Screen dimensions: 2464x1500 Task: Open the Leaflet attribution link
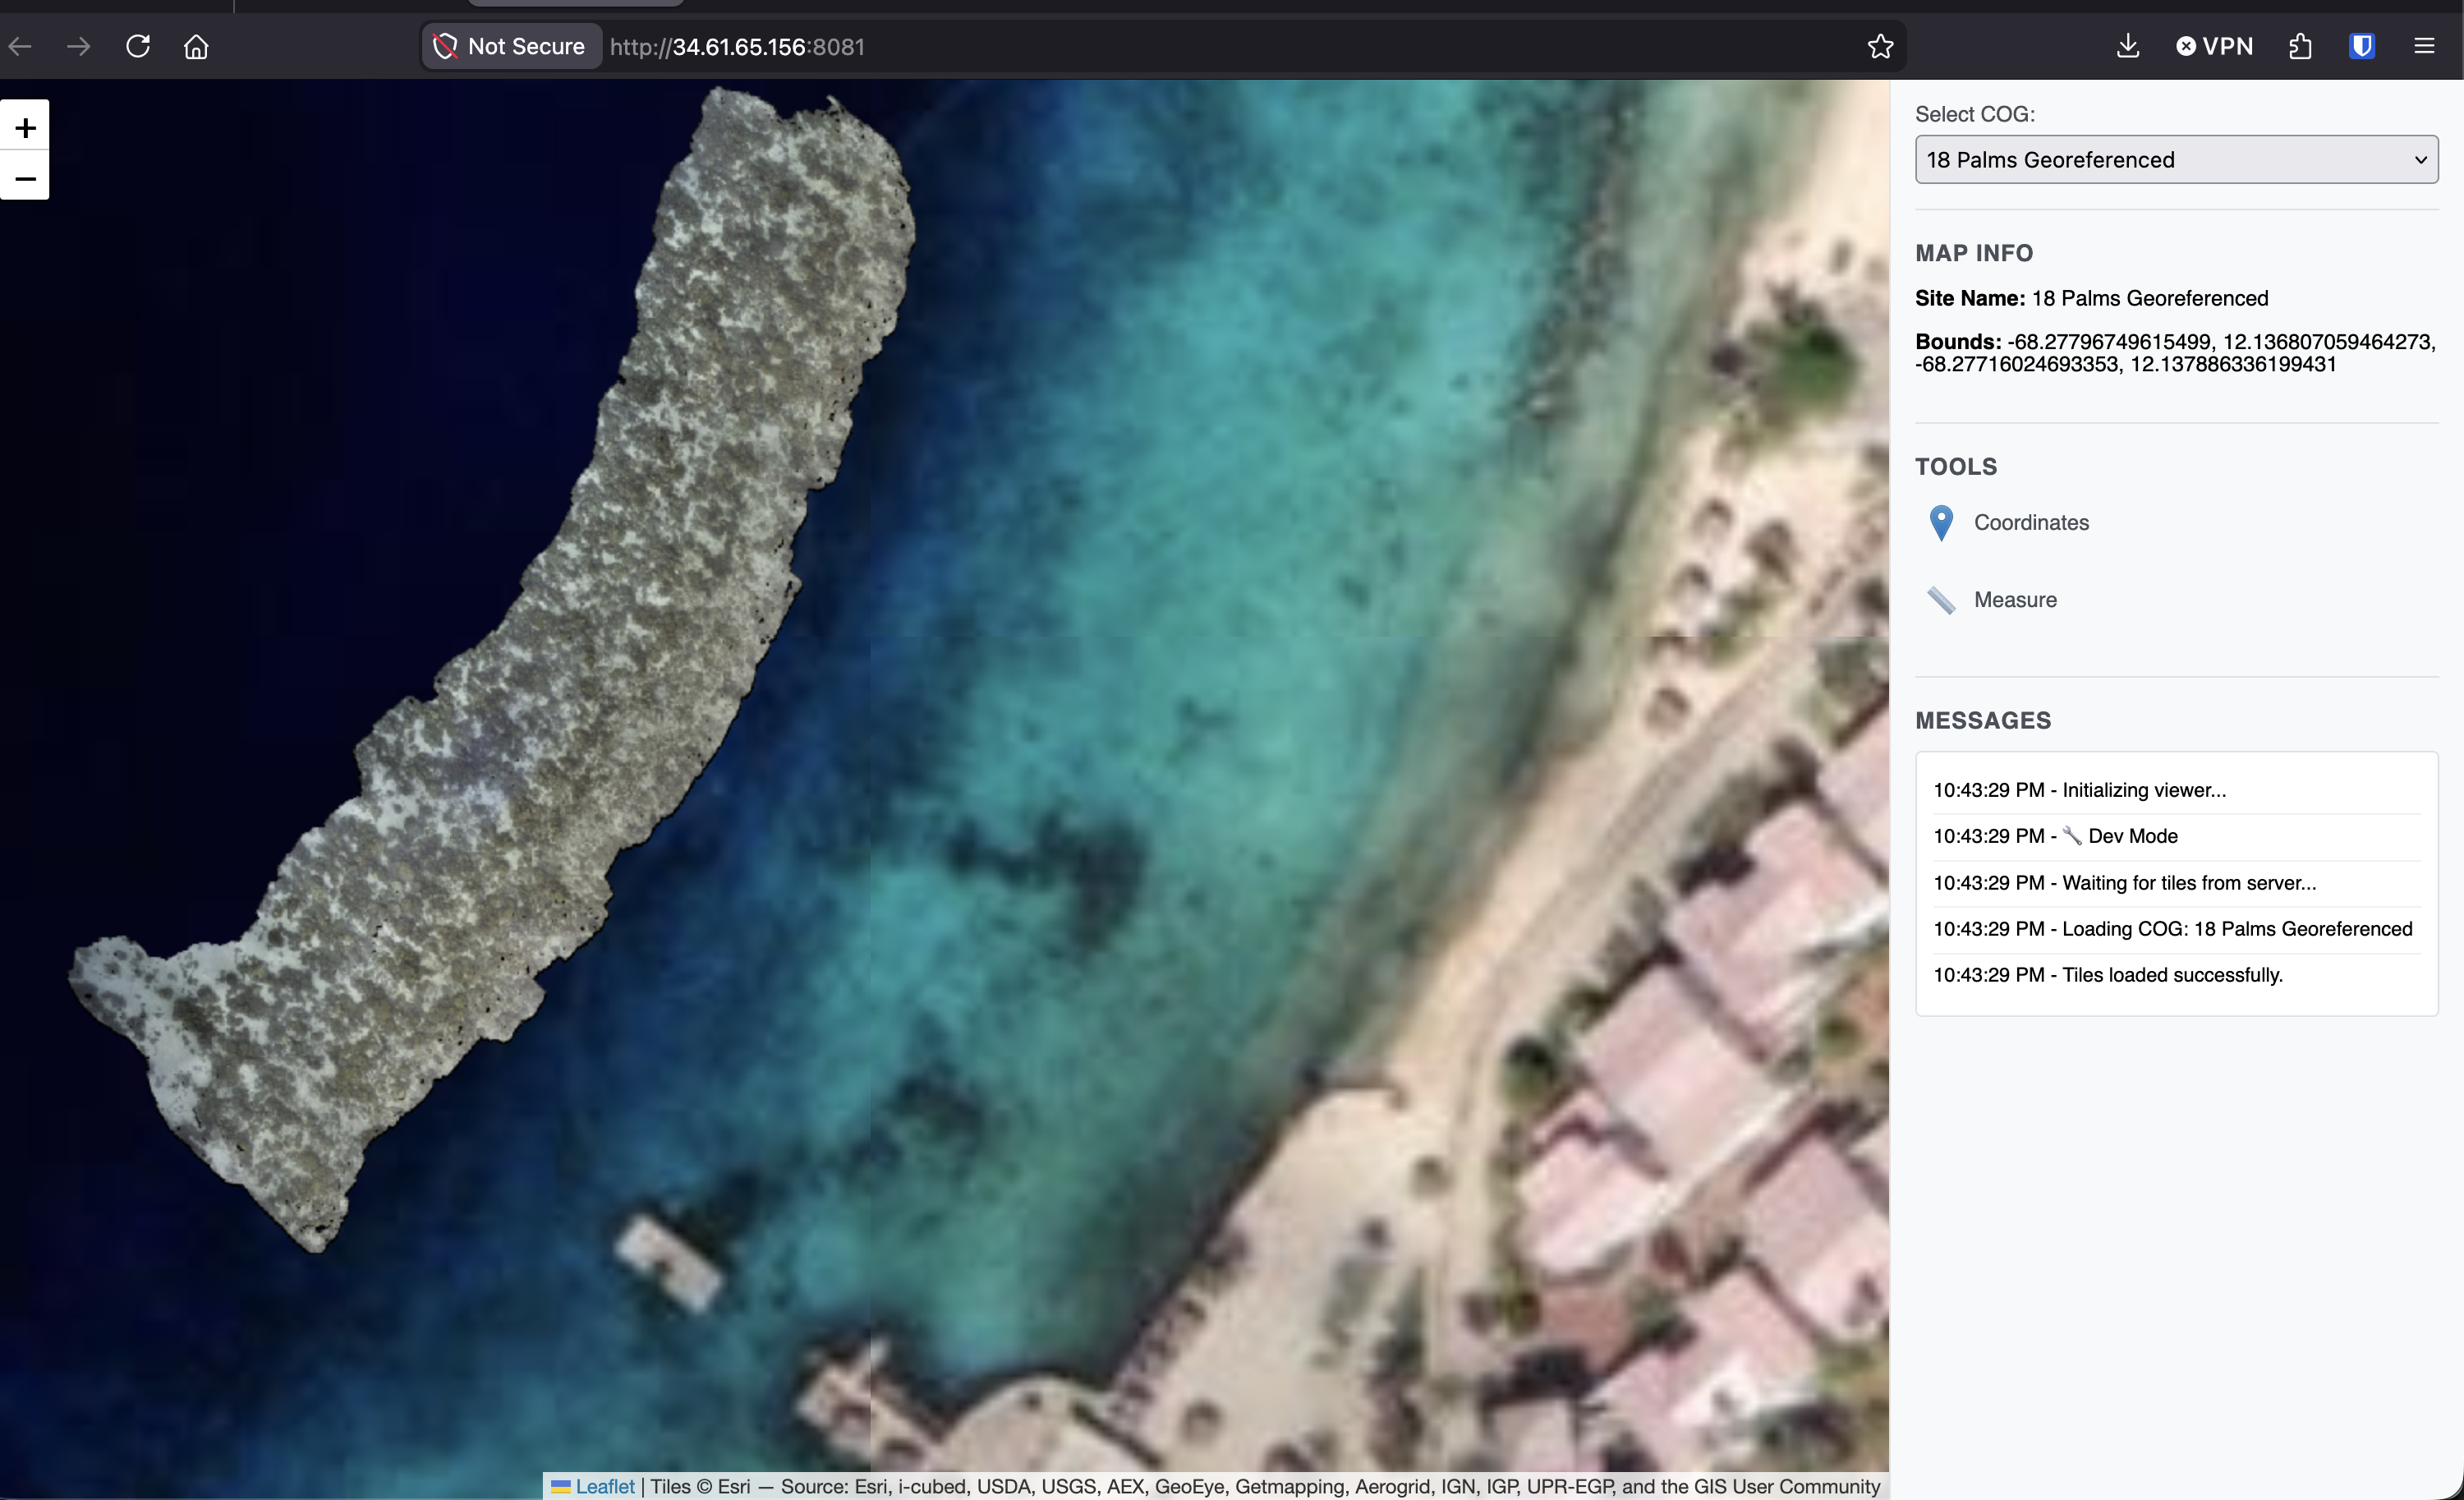604,1486
